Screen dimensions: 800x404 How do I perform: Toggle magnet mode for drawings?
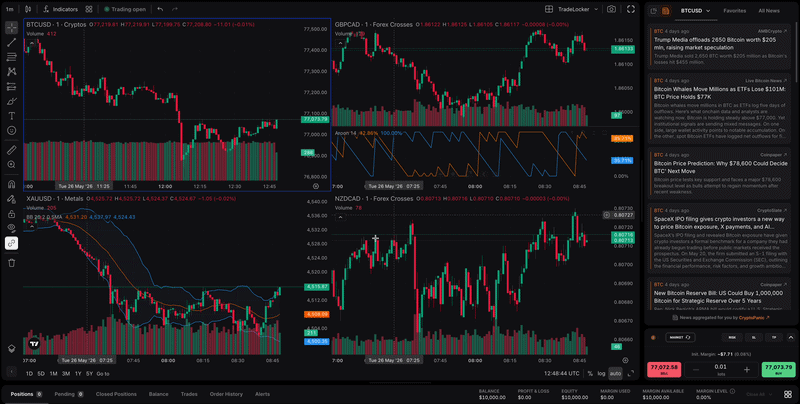pos(11,184)
